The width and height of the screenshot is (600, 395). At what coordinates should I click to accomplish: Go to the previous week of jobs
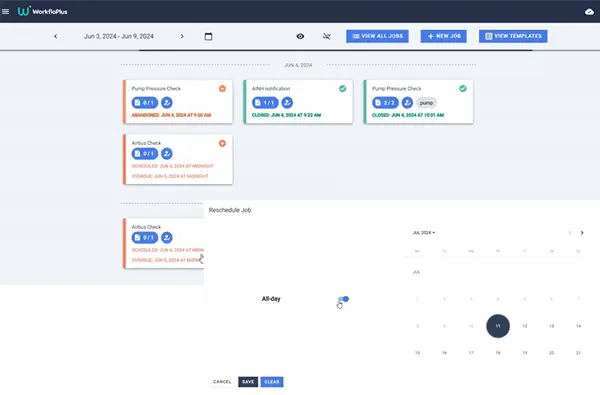pyautogui.click(x=55, y=36)
